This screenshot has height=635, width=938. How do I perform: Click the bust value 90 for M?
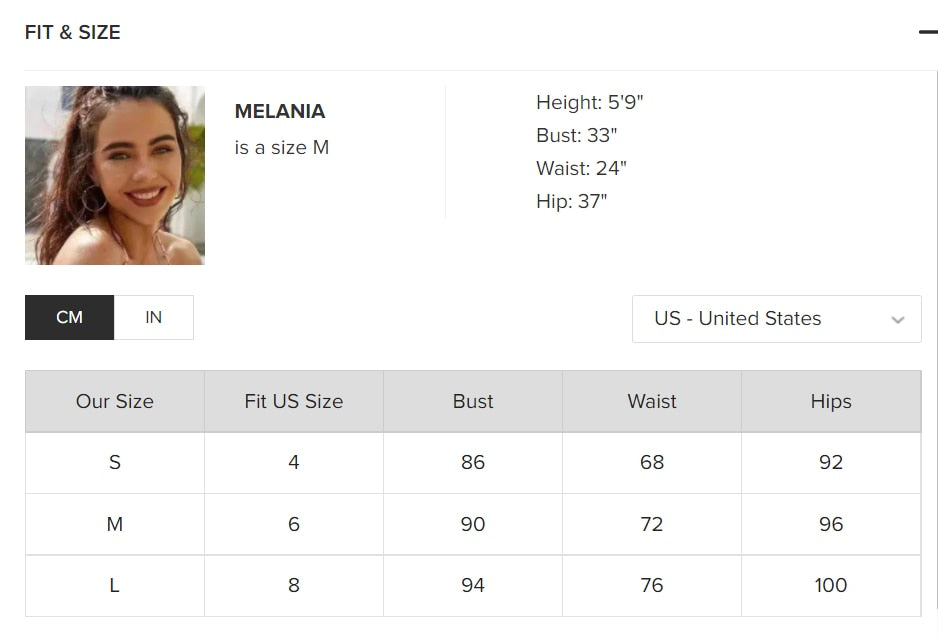click(x=473, y=524)
